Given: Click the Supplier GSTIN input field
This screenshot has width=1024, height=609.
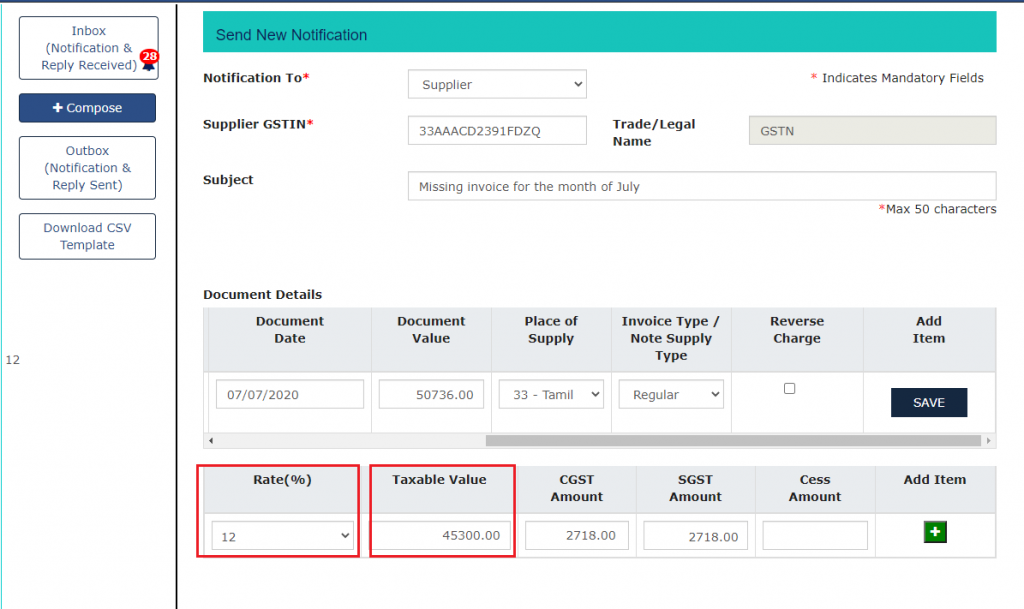Looking at the screenshot, I should tap(497, 131).
